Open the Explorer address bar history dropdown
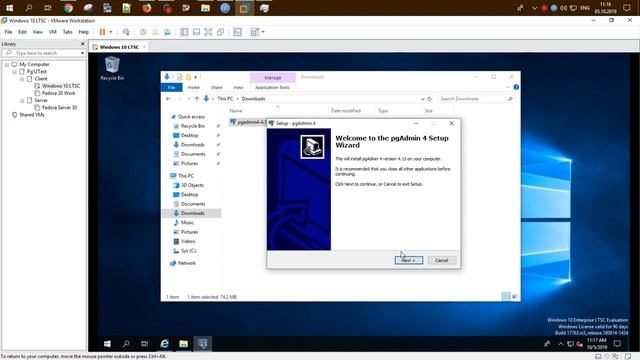 [422, 99]
